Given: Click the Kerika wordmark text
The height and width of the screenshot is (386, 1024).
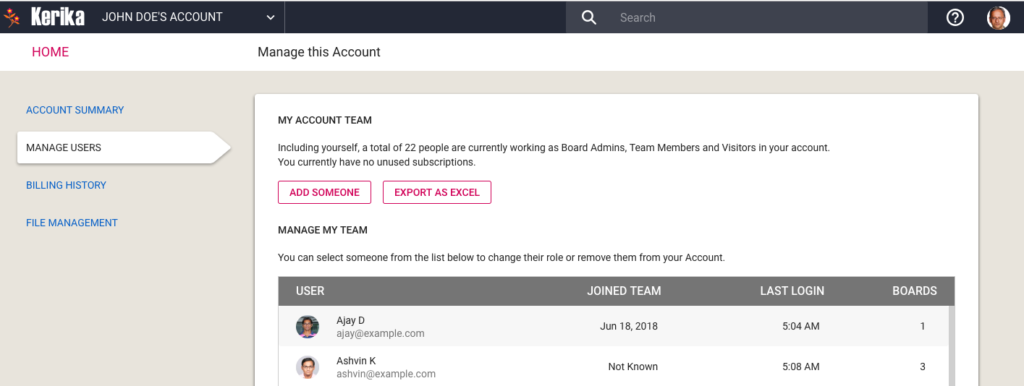Looking at the screenshot, I should click(x=57, y=18).
